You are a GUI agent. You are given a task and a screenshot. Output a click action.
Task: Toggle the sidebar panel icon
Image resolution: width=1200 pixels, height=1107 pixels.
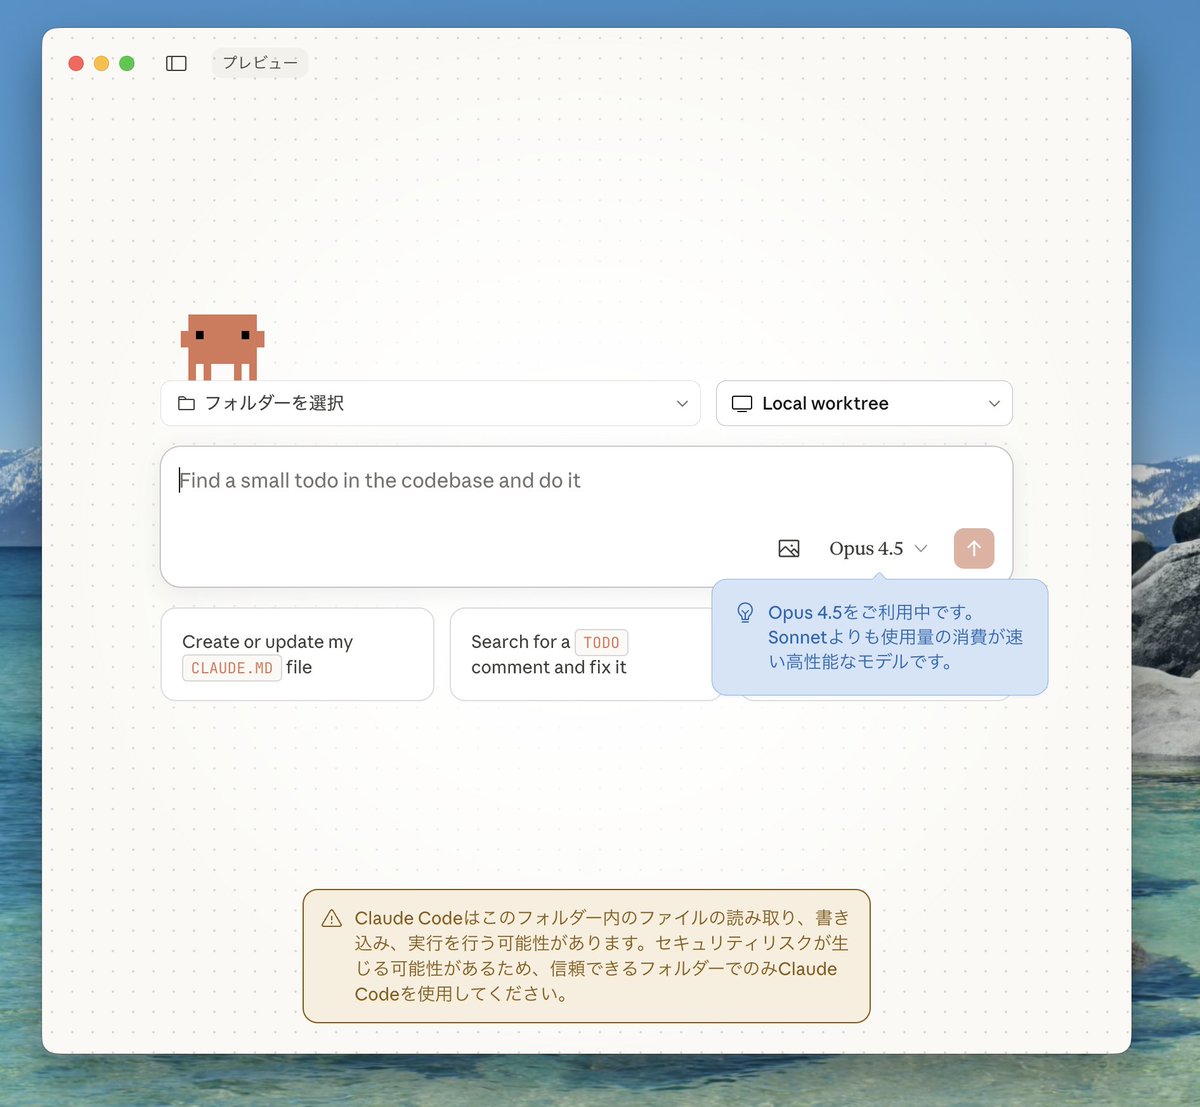[x=176, y=63]
